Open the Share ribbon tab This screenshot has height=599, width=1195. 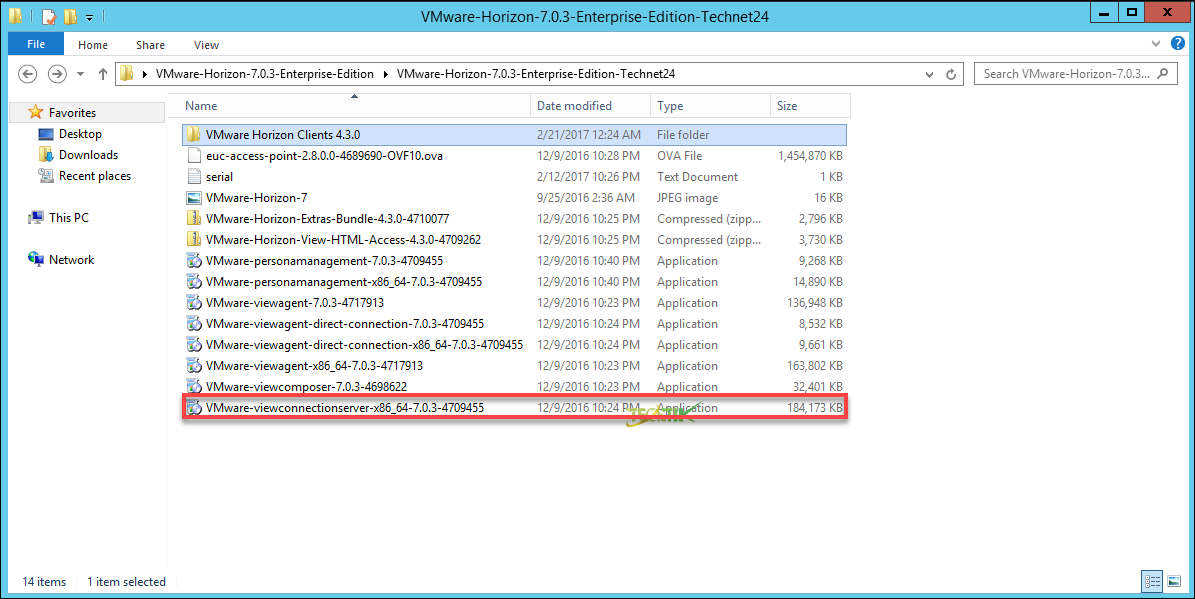[x=150, y=45]
